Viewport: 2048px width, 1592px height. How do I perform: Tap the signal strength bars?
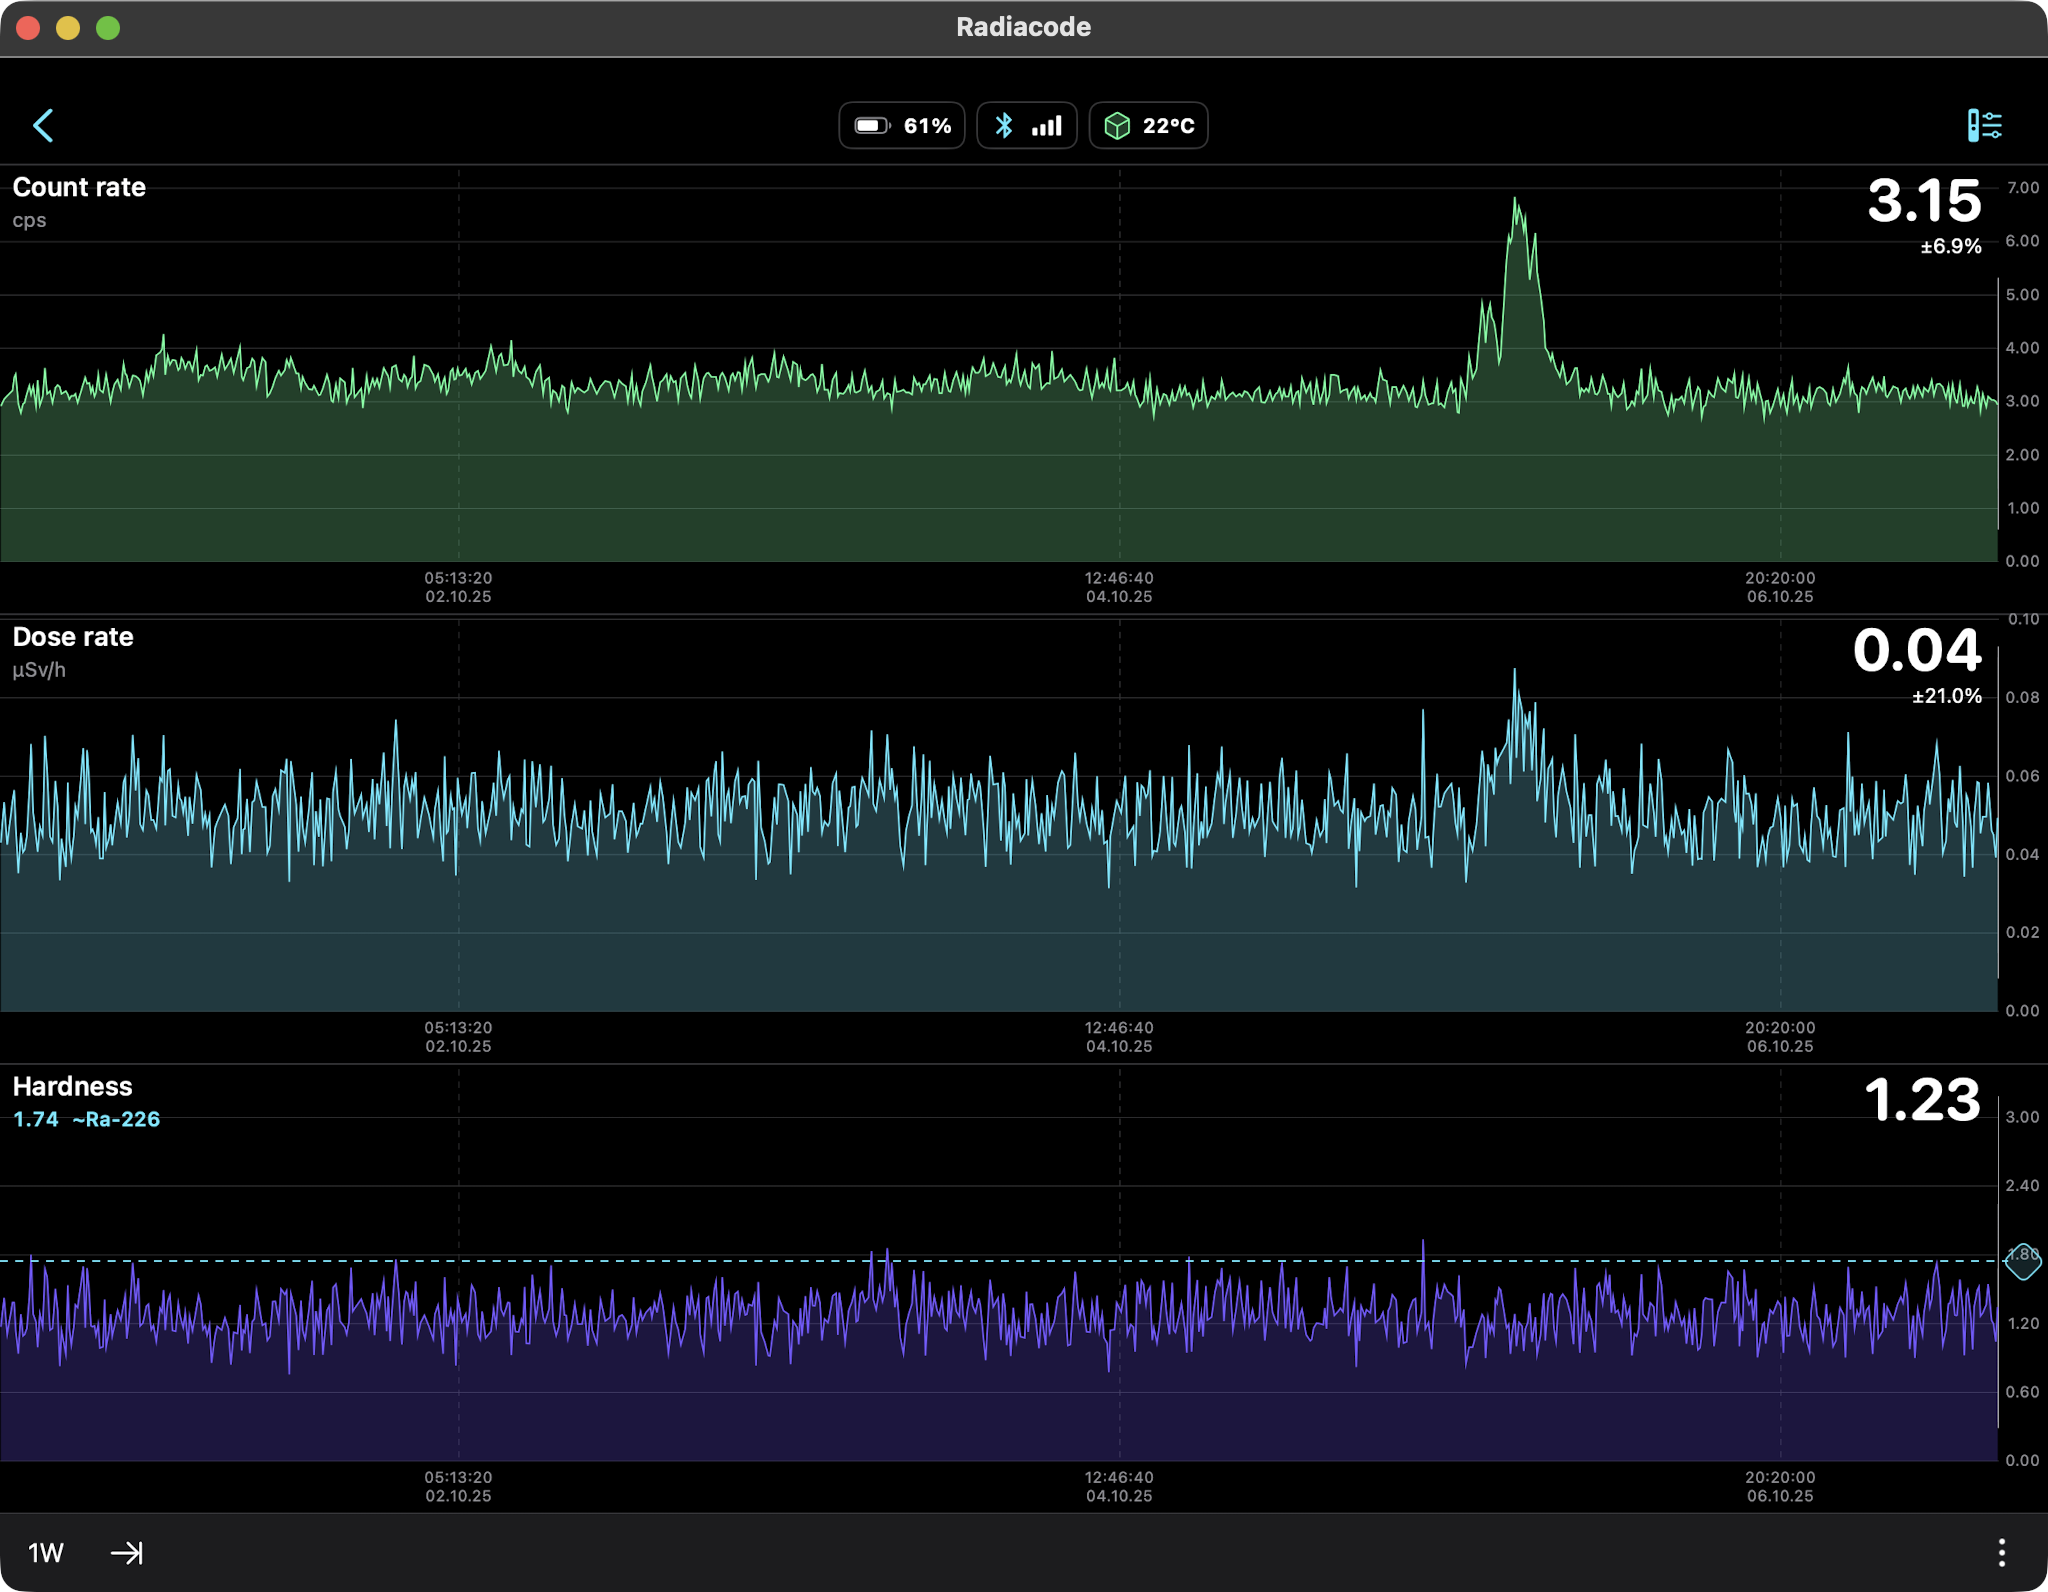pyautogui.click(x=1046, y=126)
